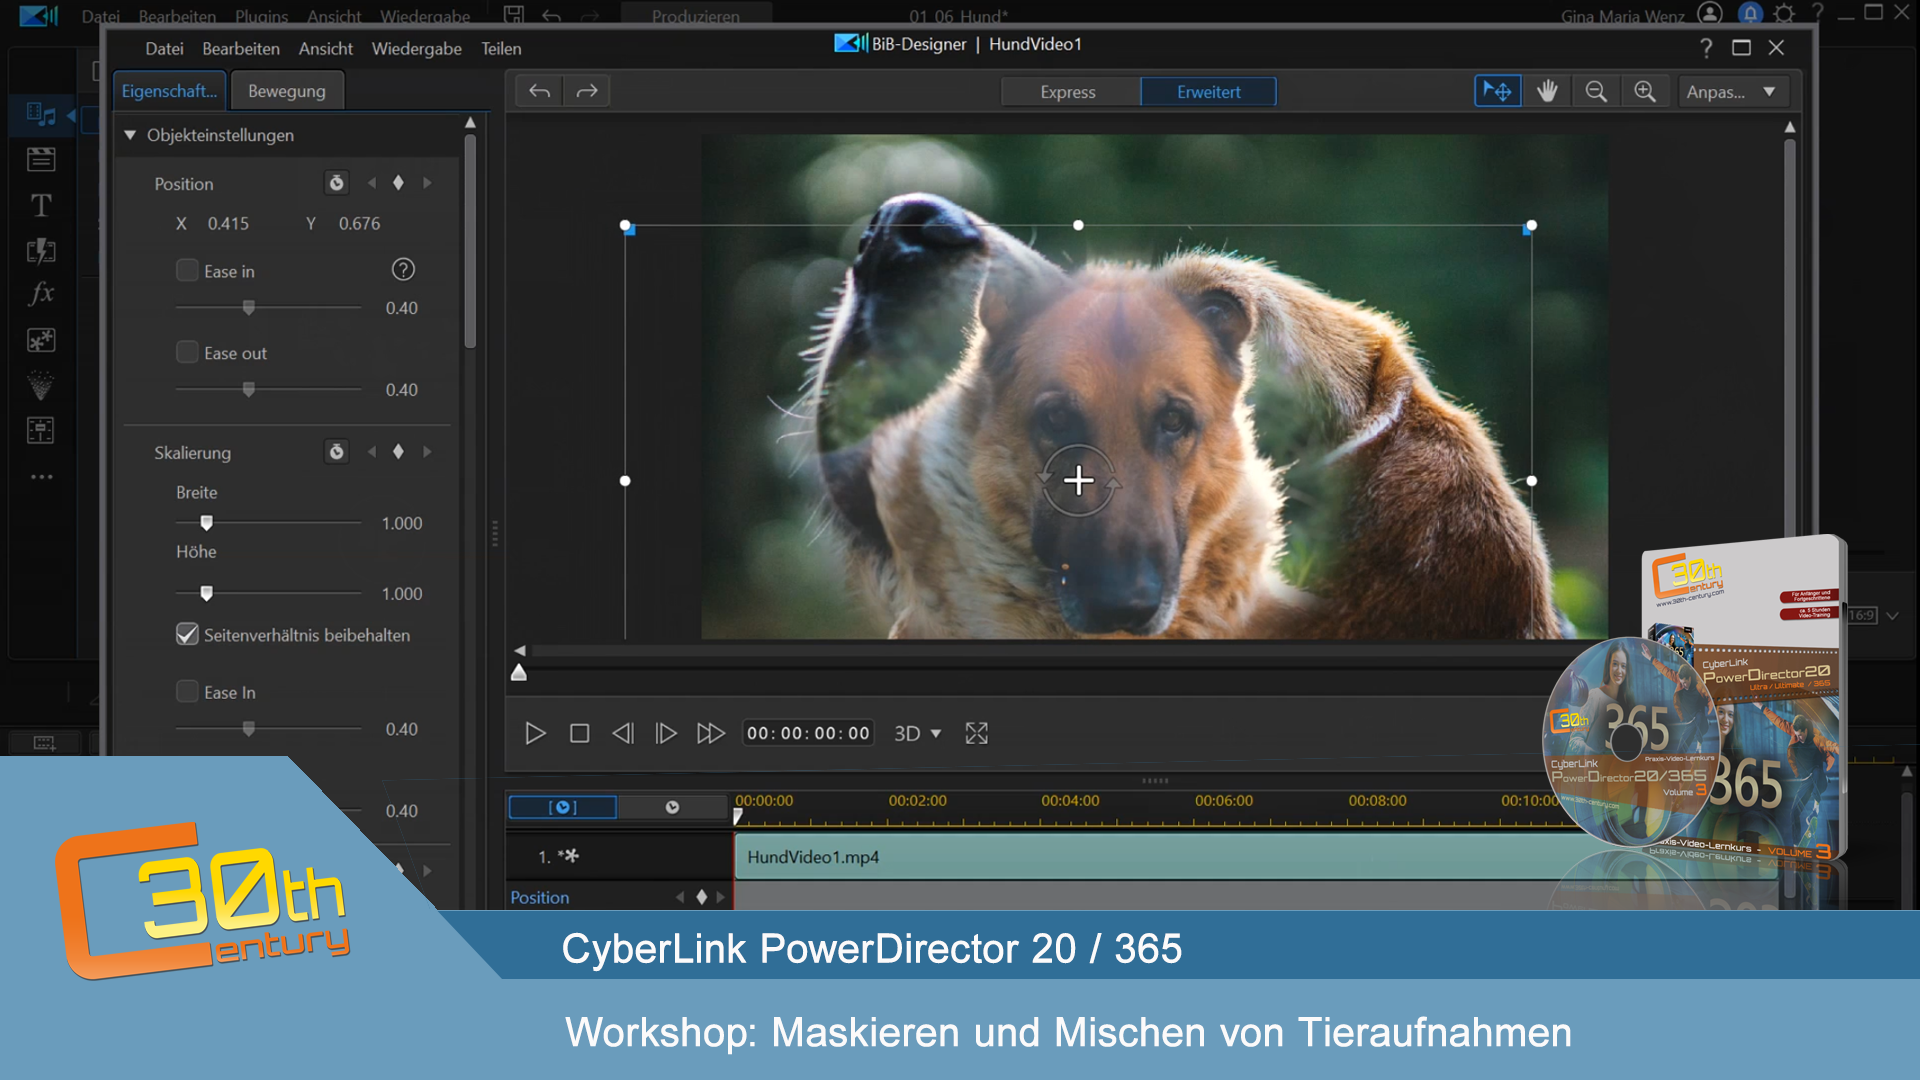
Task: Switch to Express mode
Action: [1070, 91]
